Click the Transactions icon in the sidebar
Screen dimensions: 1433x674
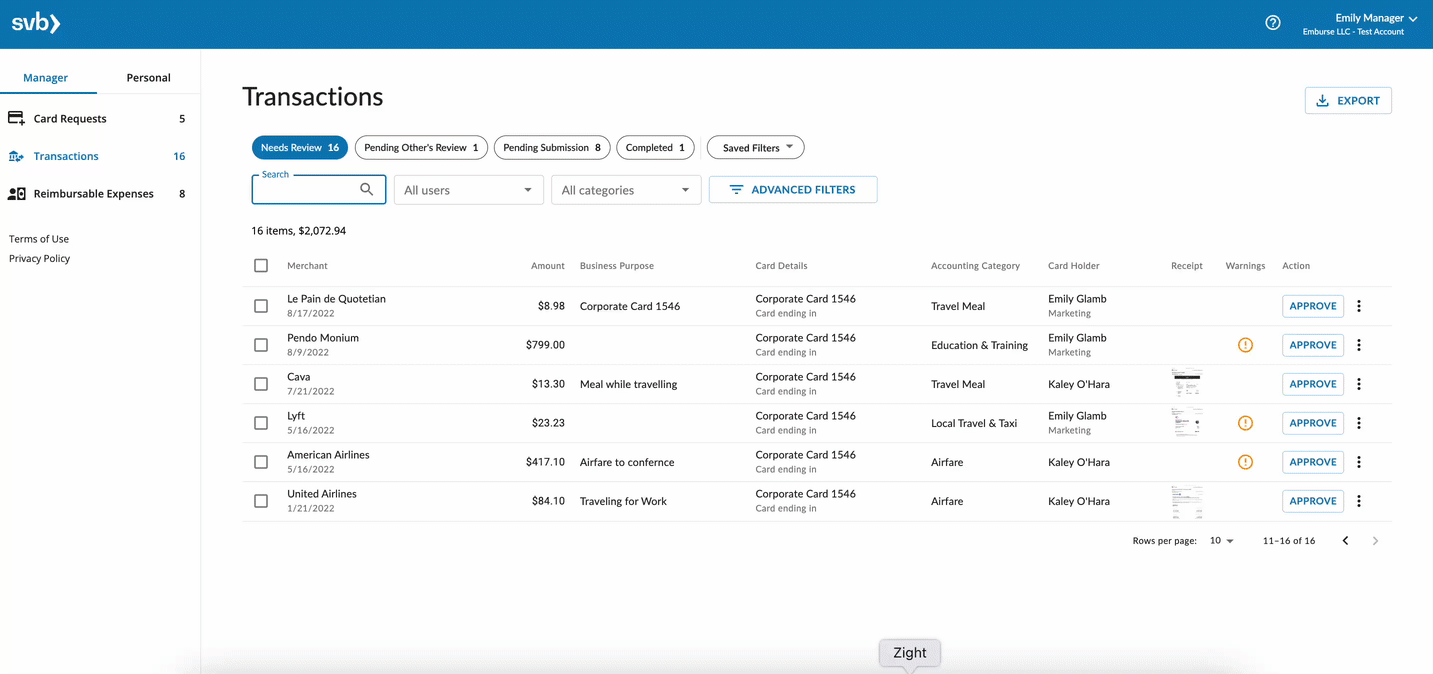click(16, 156)
